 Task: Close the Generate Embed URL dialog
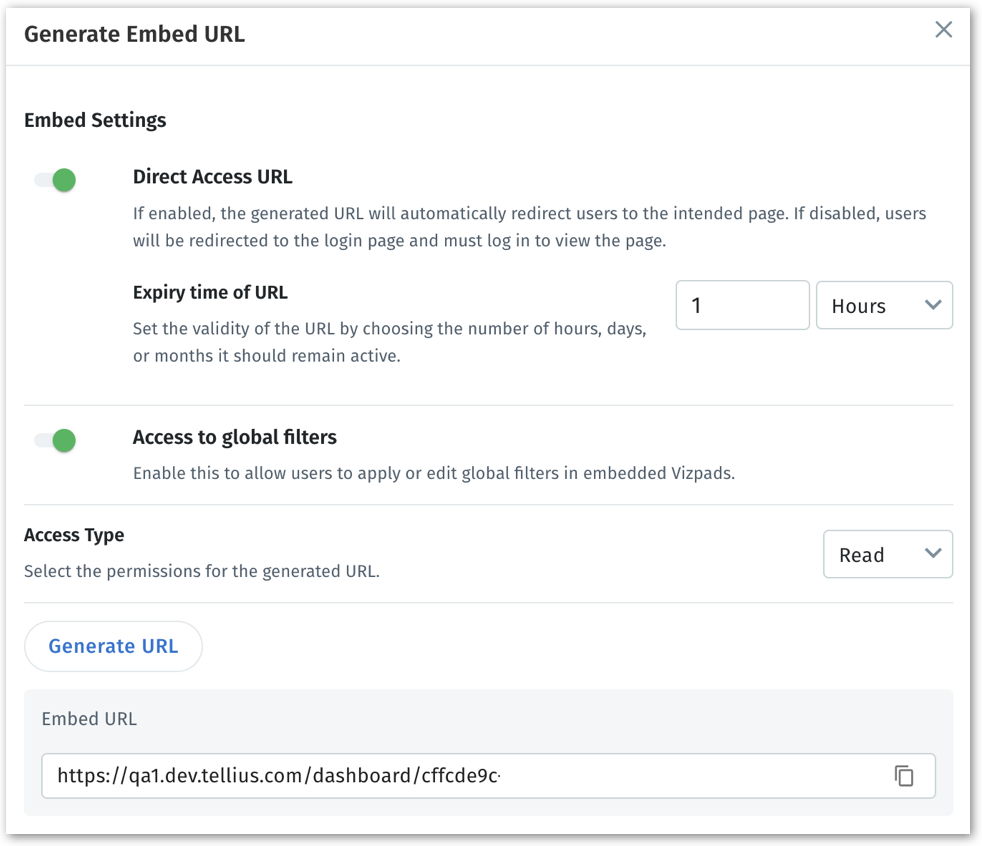pos(943,30)
